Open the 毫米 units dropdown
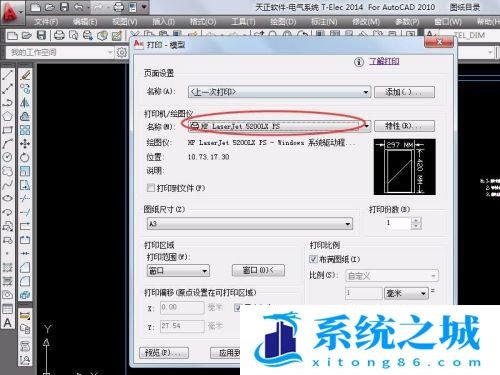This screenshot has width=500, height=375. click(406, 293)
